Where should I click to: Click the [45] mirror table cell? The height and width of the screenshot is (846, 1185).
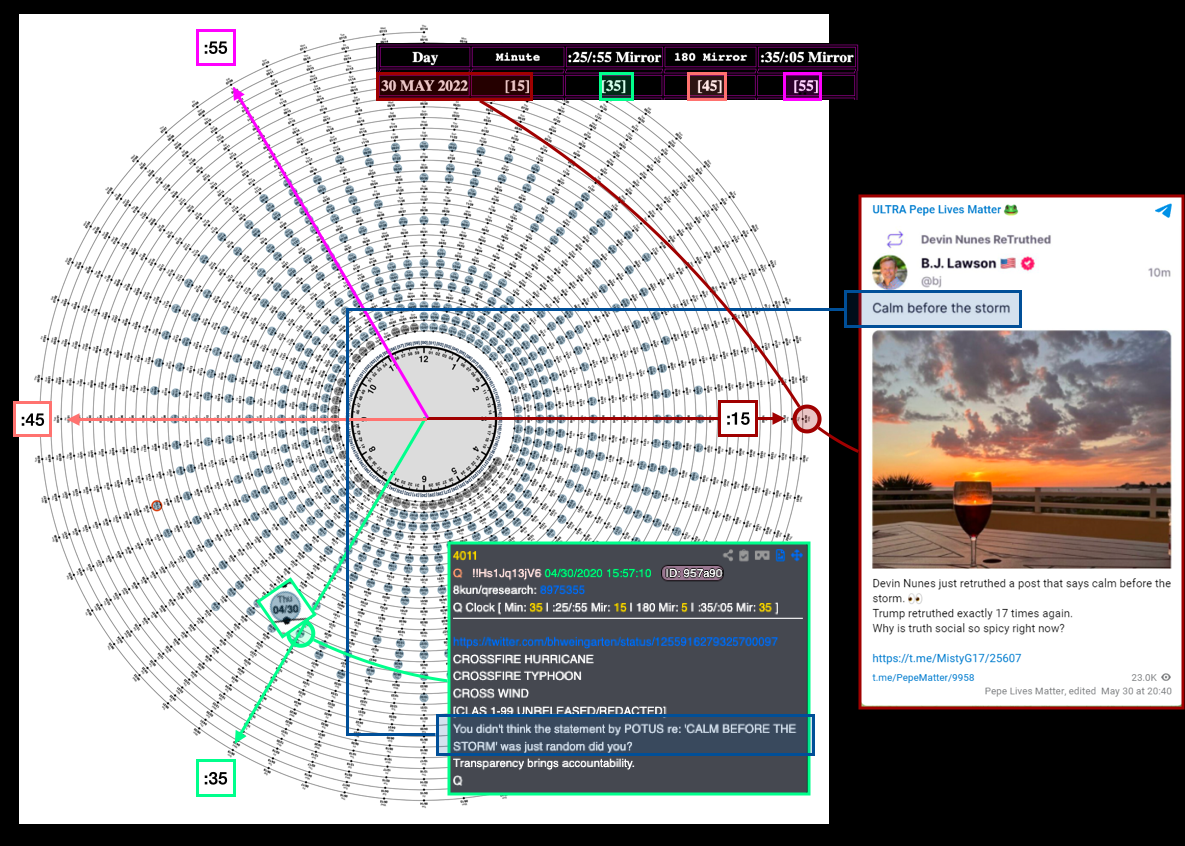(x=709, y=85)
